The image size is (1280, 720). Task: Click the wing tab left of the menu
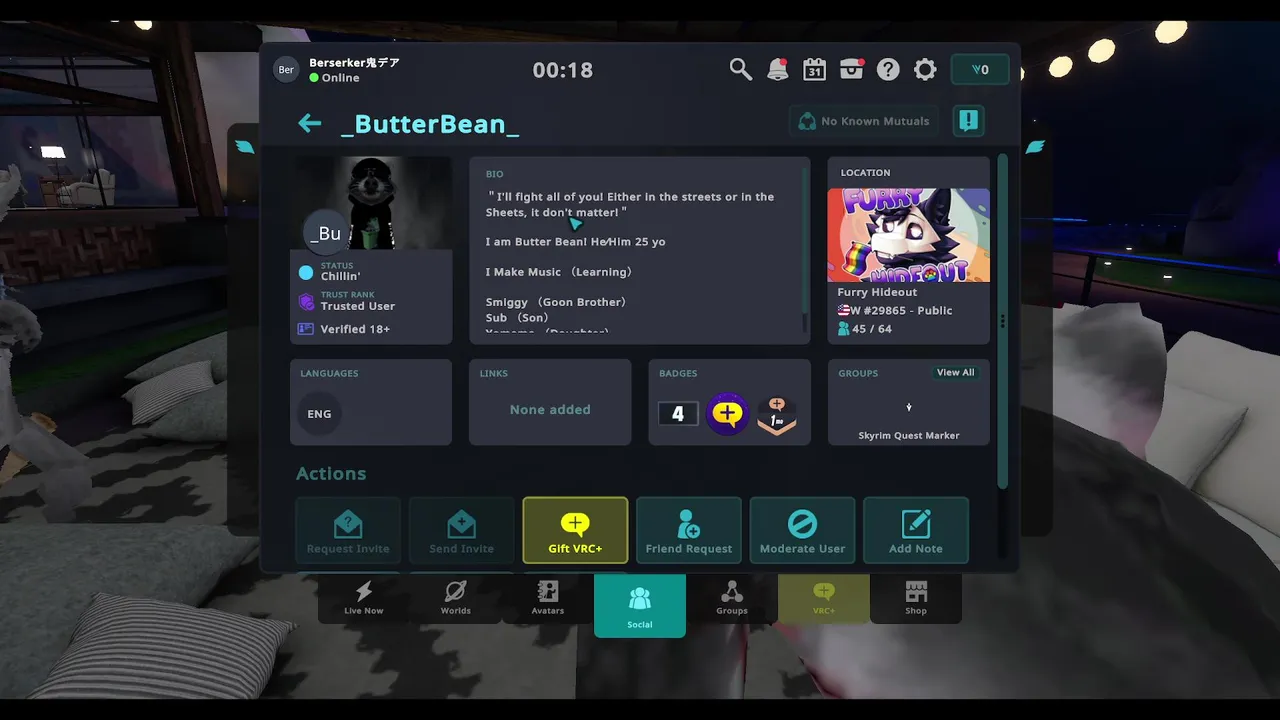tap(244, 147)
